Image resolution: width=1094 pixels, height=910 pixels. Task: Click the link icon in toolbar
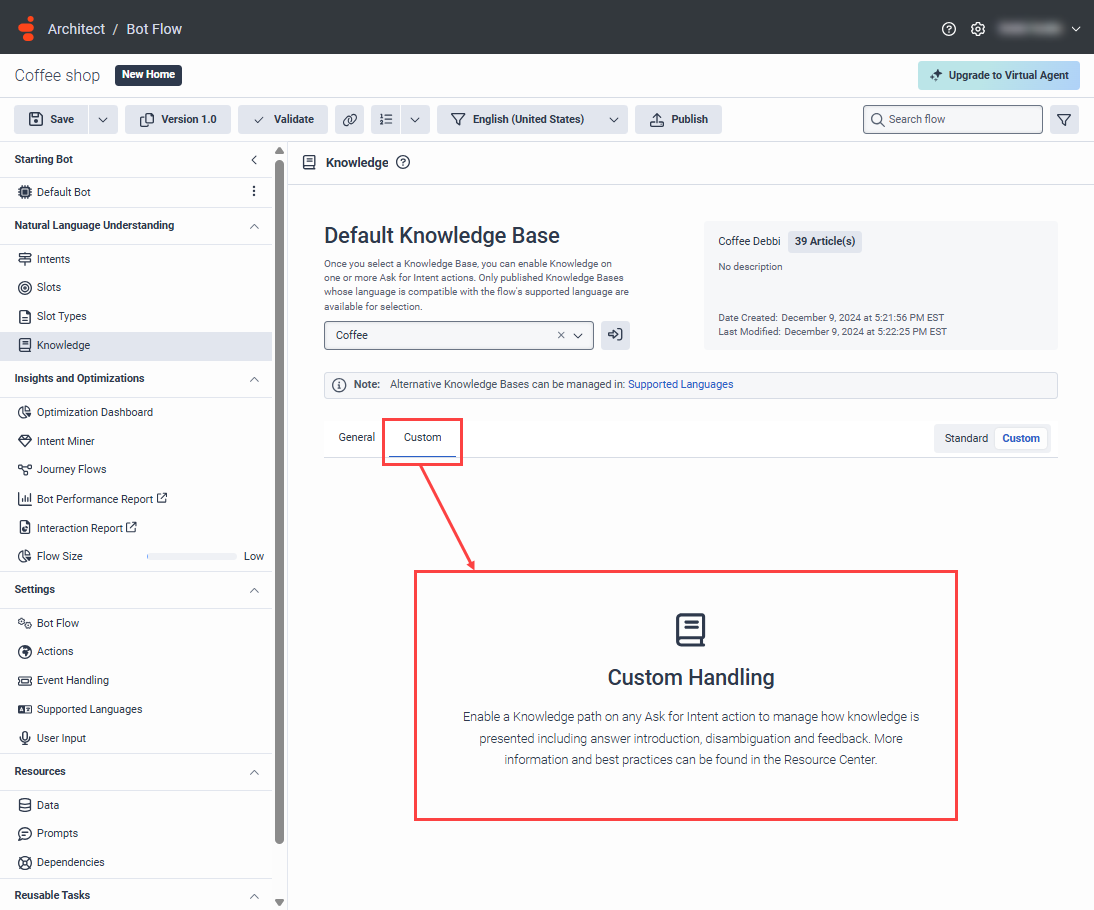tap(350, 119)
